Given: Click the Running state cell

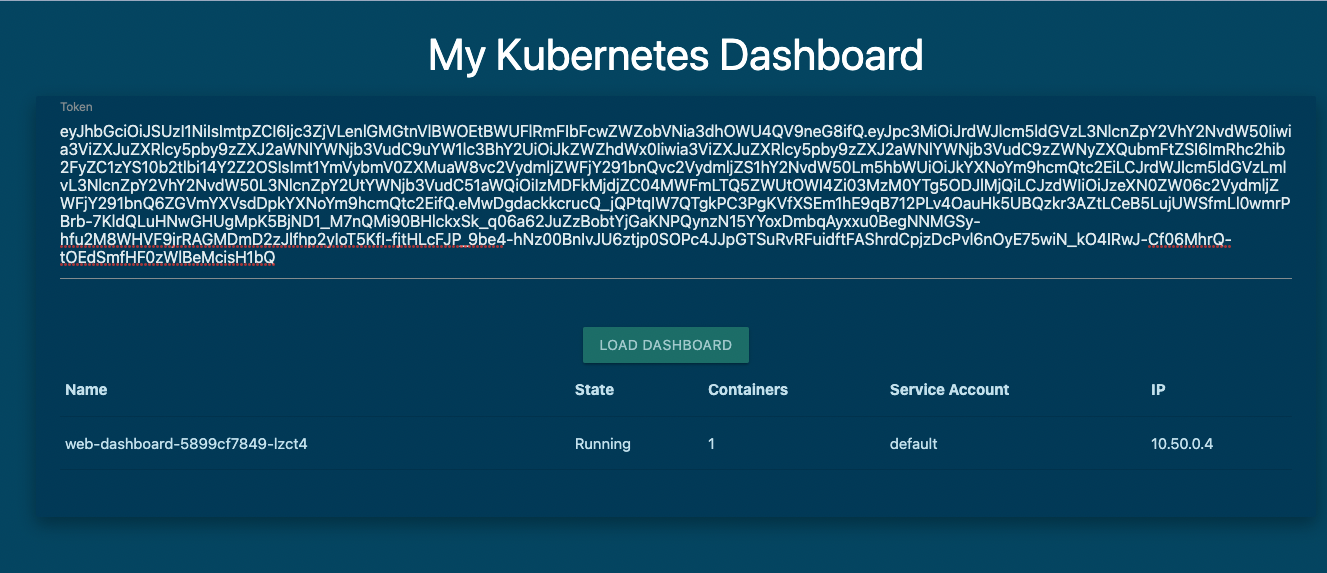Looking at the screenshot, I should pos(602,443).
